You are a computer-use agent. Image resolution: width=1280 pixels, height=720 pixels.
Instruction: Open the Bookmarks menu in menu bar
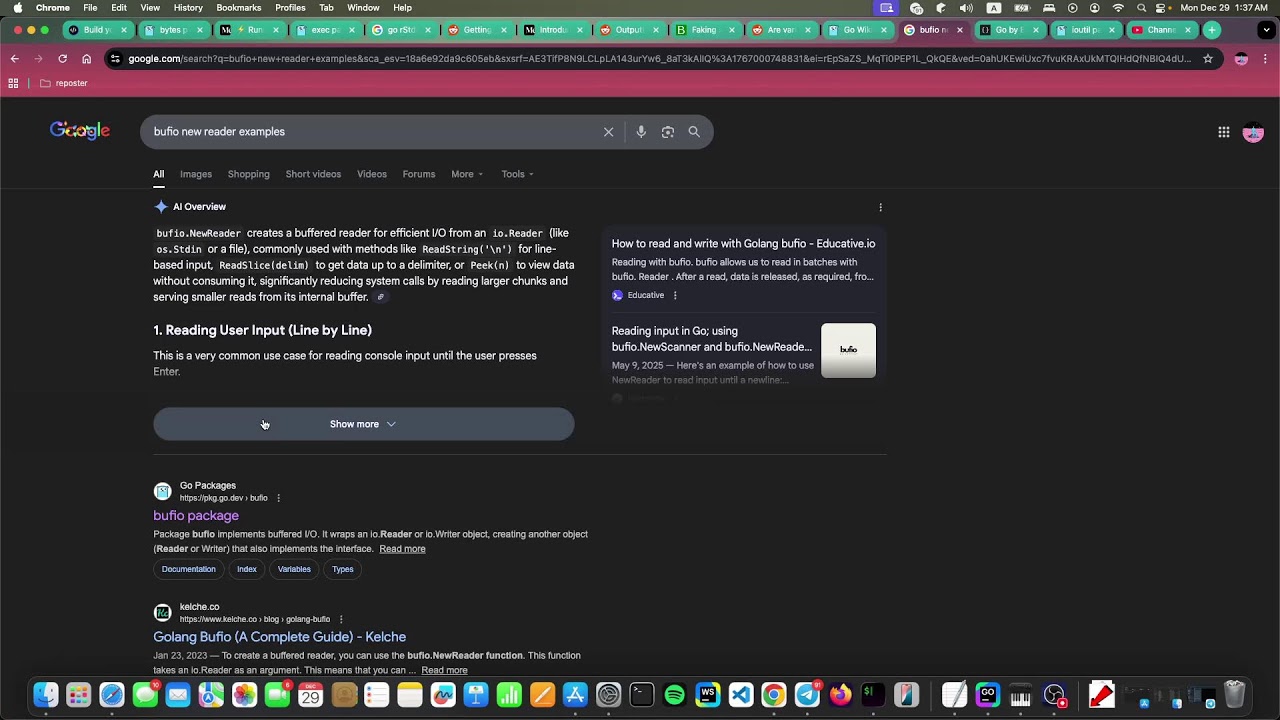click(239, 8)
